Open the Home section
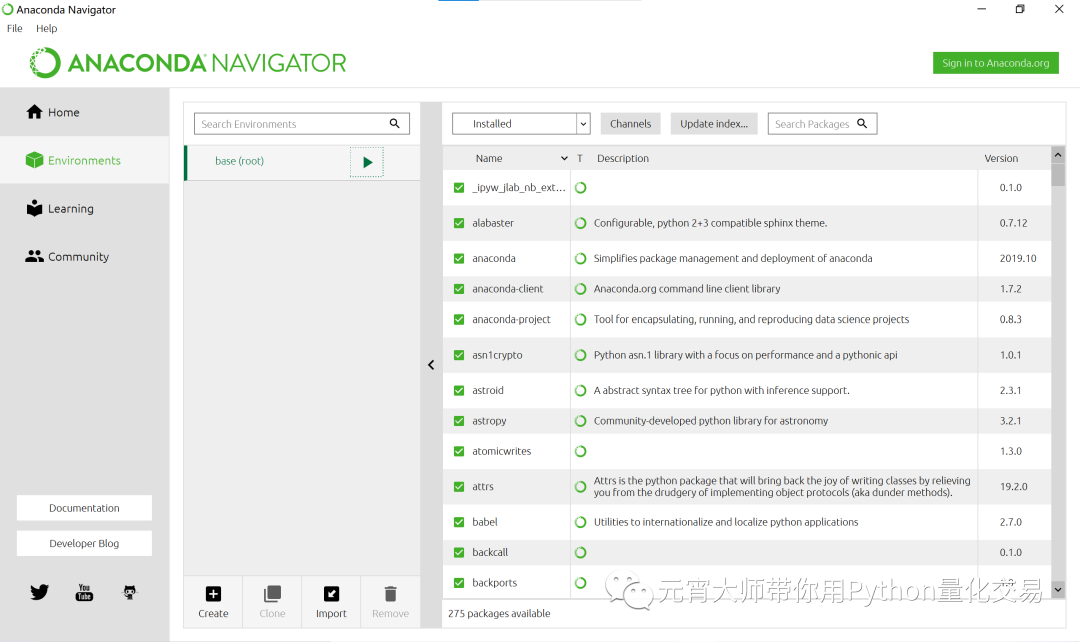 [84, 112]
